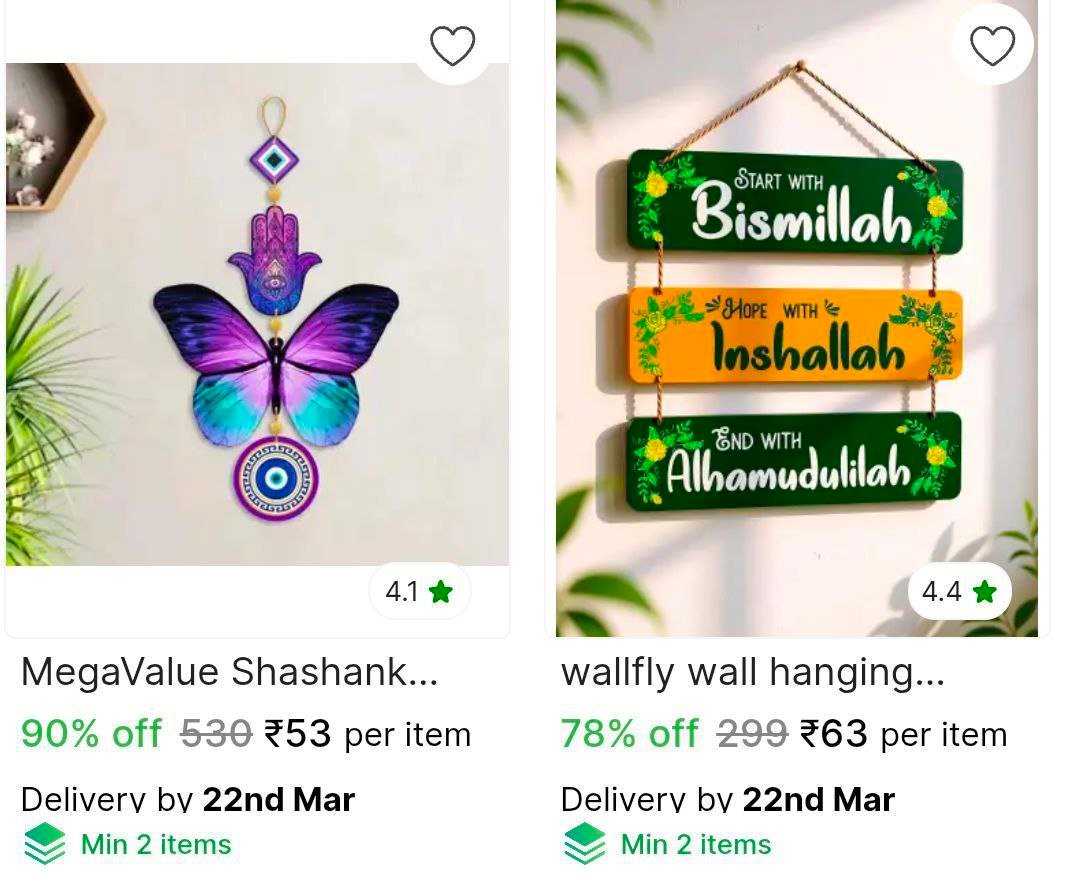Viewport: 1066px width, 891px height.
Task: Open the butterfly evil eye product image
Action: point(258,314)
